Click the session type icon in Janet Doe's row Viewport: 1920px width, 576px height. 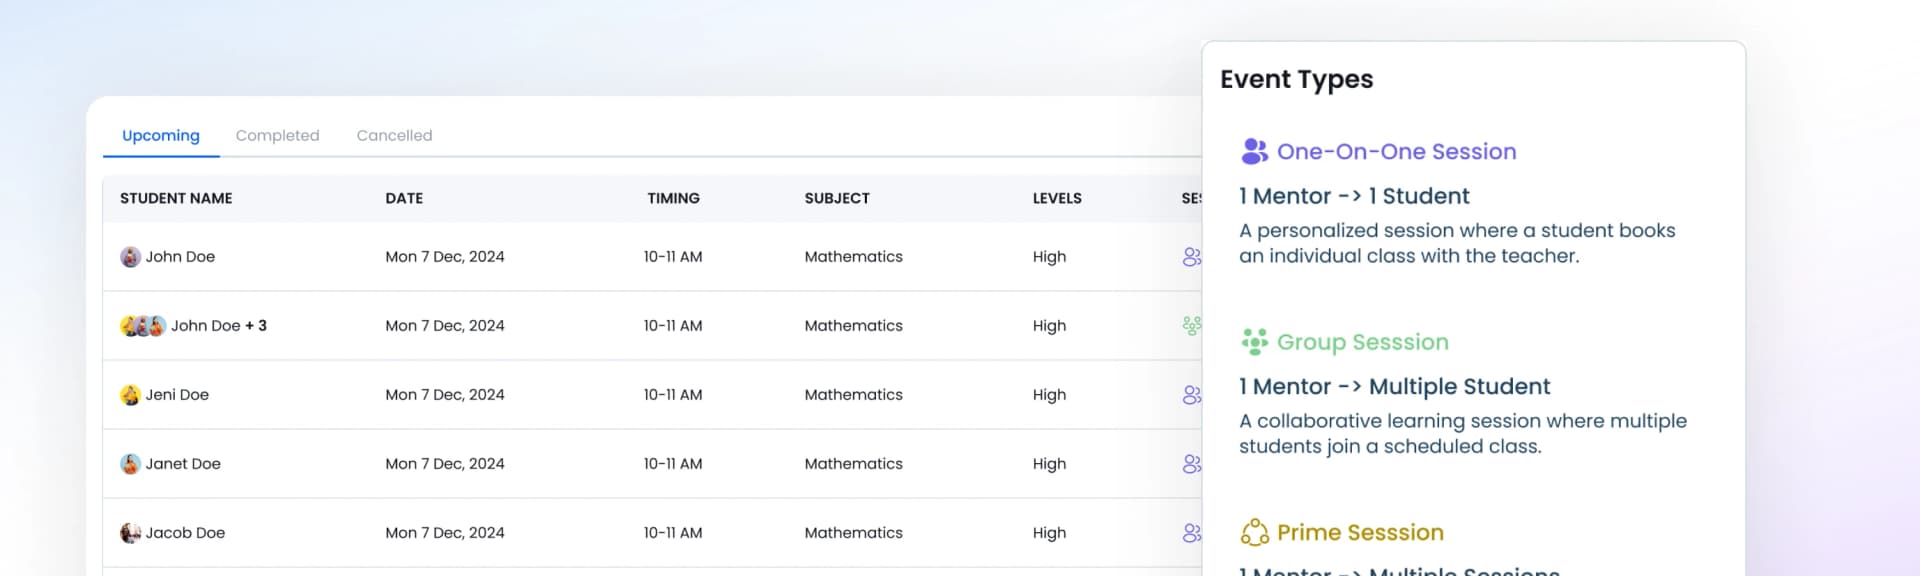click(x=1191, y=464)
